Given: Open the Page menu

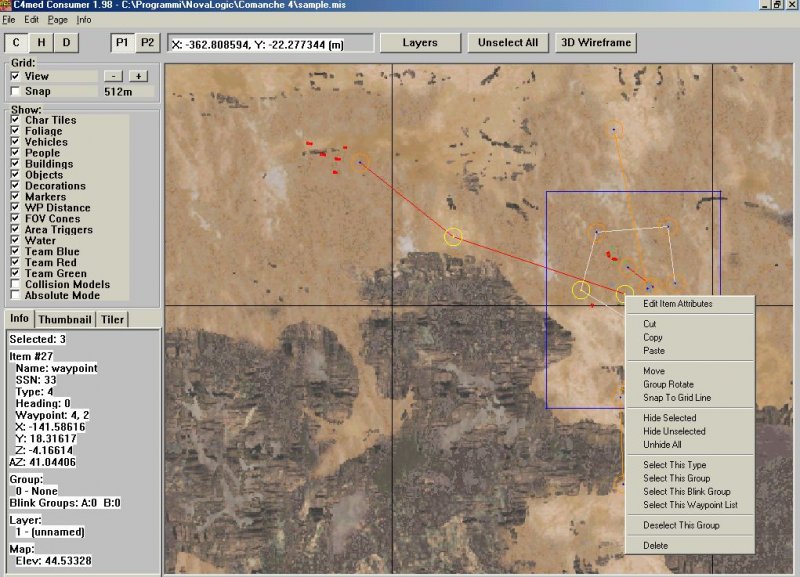Looking at the screenshot, I should [58, 19].
